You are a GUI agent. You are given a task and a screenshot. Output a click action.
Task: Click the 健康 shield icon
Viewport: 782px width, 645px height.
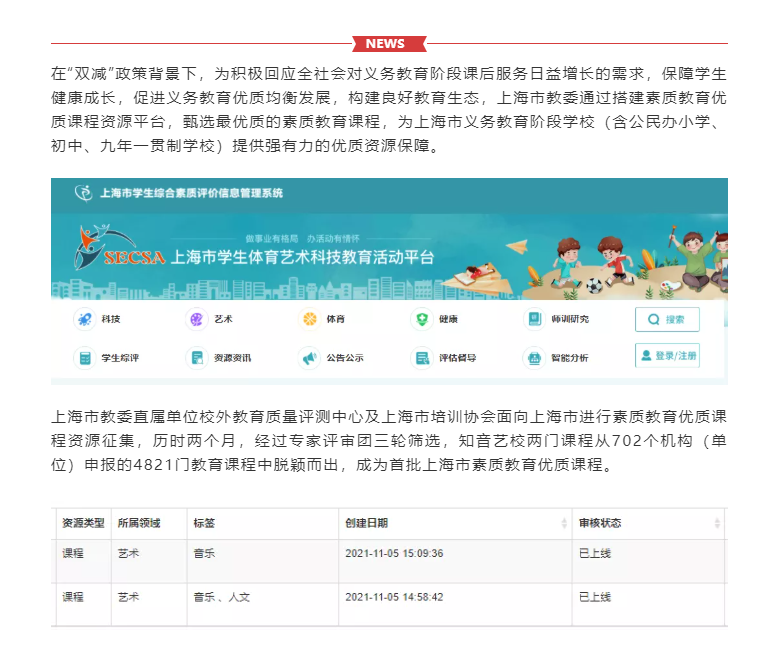click(x=422, y=319)
